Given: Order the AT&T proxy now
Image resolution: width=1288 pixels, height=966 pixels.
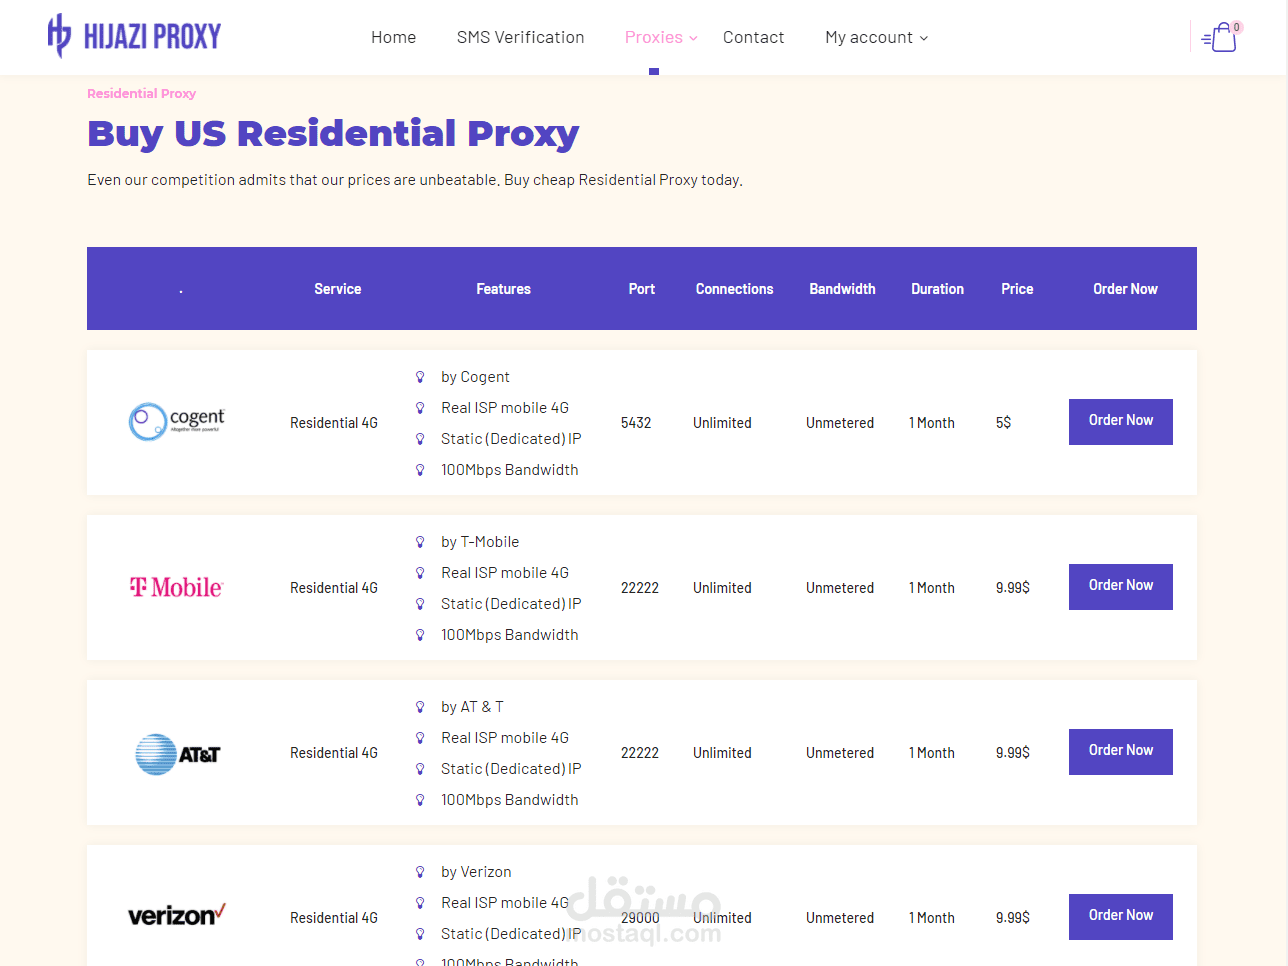Looking at the screenshot, I should point(1121,752).
